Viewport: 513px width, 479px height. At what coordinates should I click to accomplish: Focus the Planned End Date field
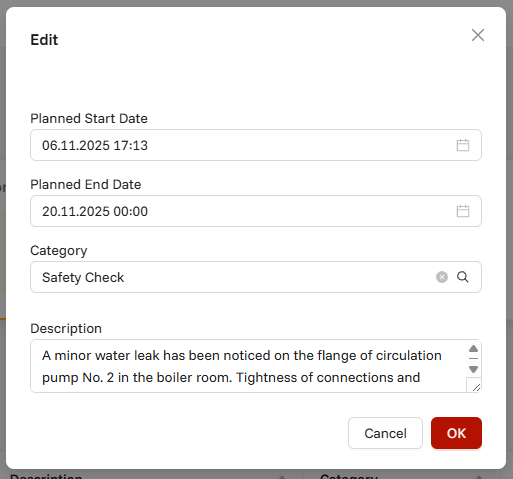coord(256,211)
